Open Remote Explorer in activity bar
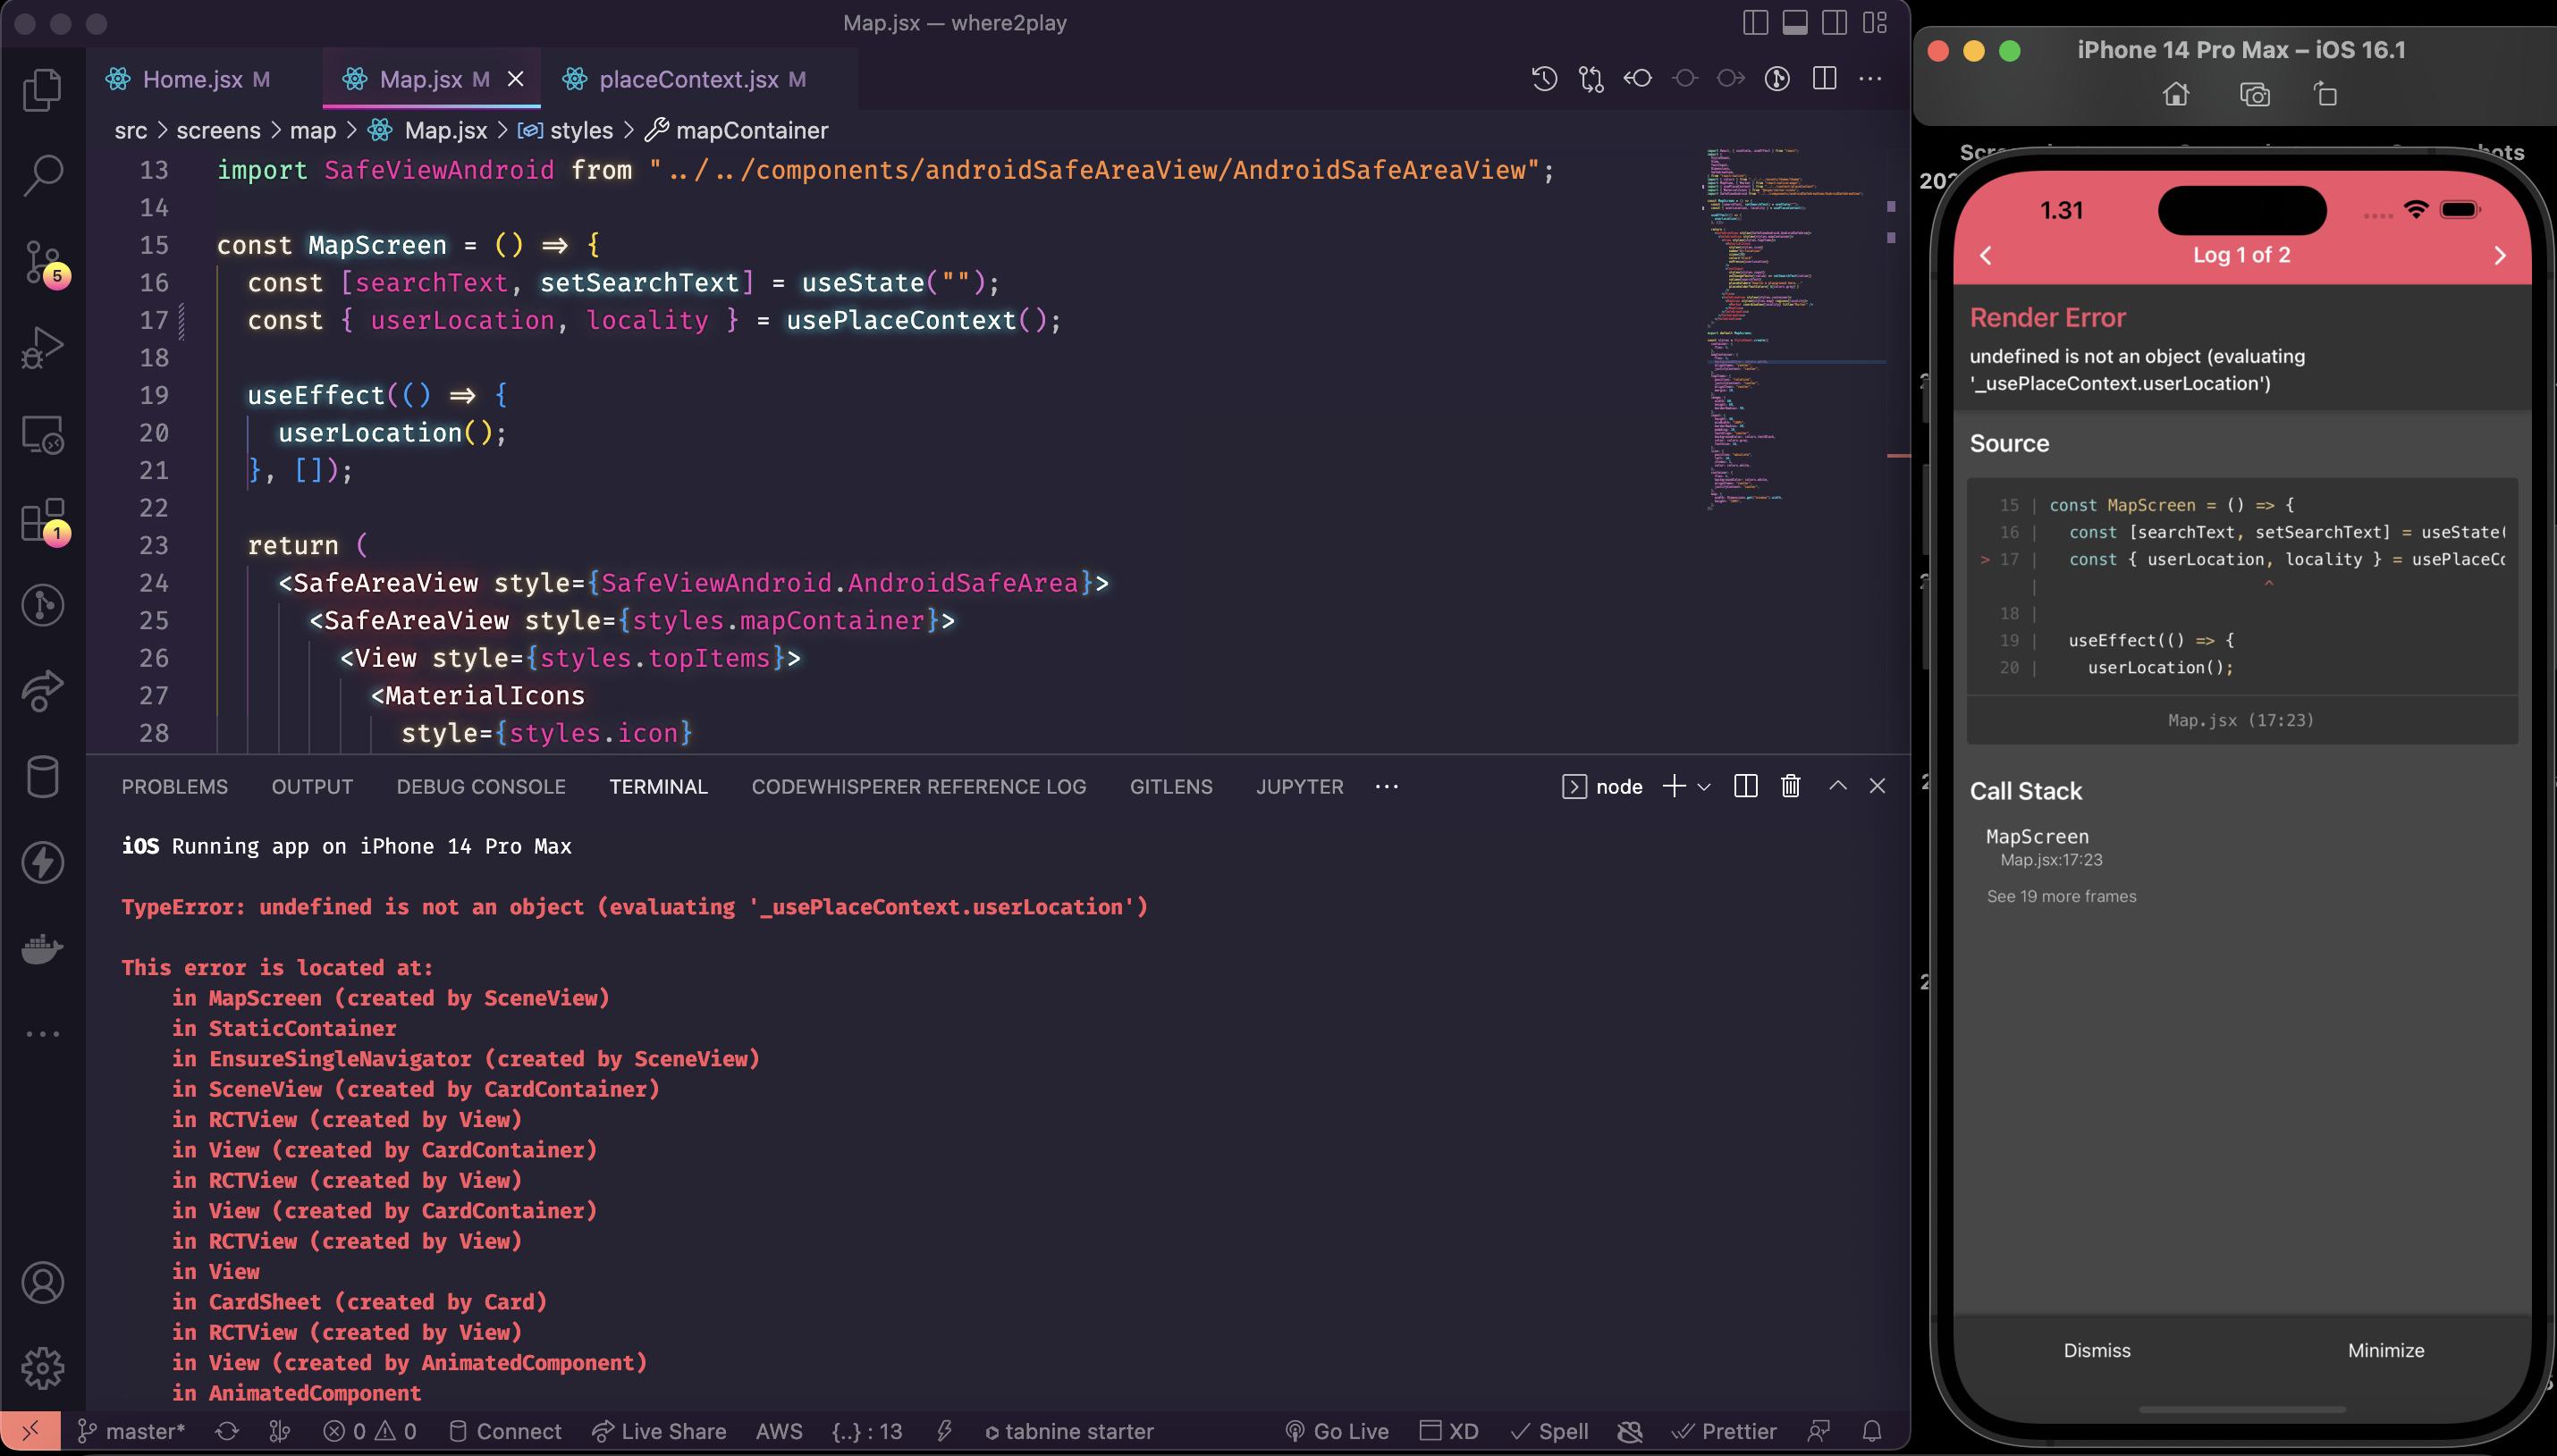Viewport: 2557px width, 1456px height. tap(42, 435)
